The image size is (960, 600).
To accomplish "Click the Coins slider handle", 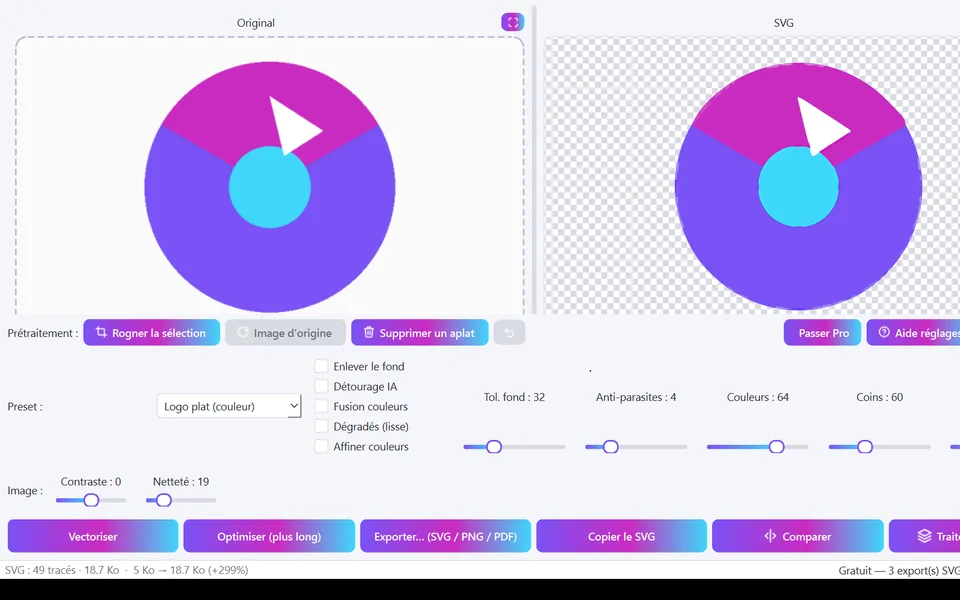I will (864, 447).
